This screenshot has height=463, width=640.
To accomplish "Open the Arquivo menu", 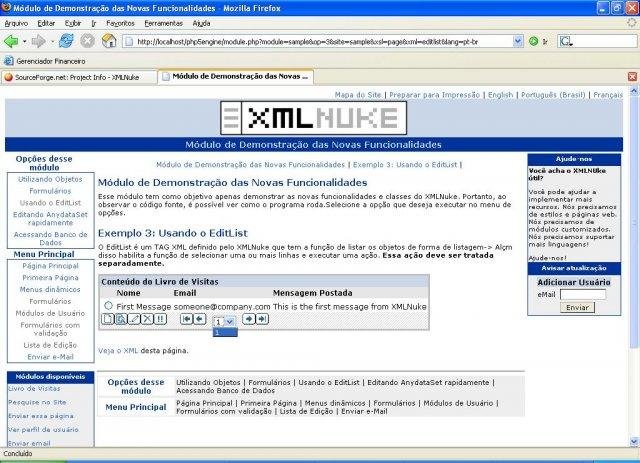I will pyautogui.click(x=16, y=23).
